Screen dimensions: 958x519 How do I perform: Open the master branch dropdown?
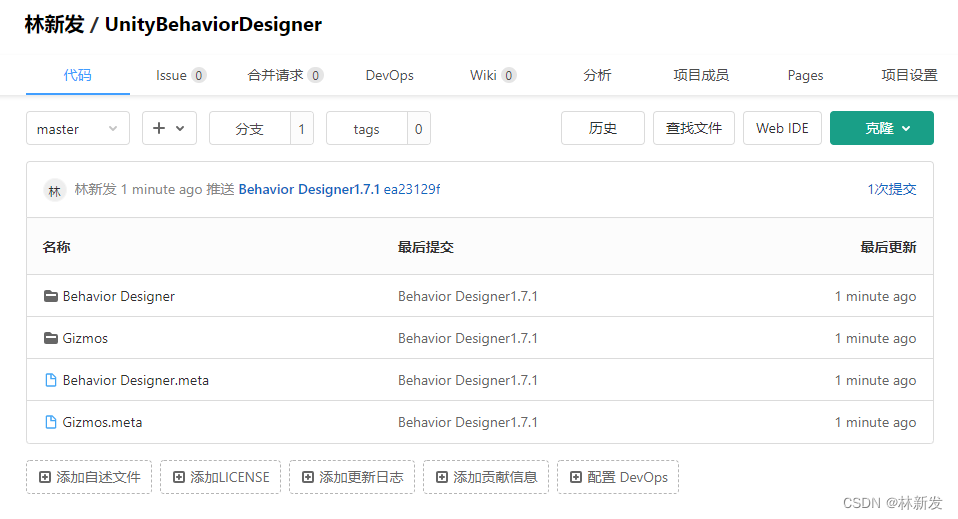pos(78,128)
